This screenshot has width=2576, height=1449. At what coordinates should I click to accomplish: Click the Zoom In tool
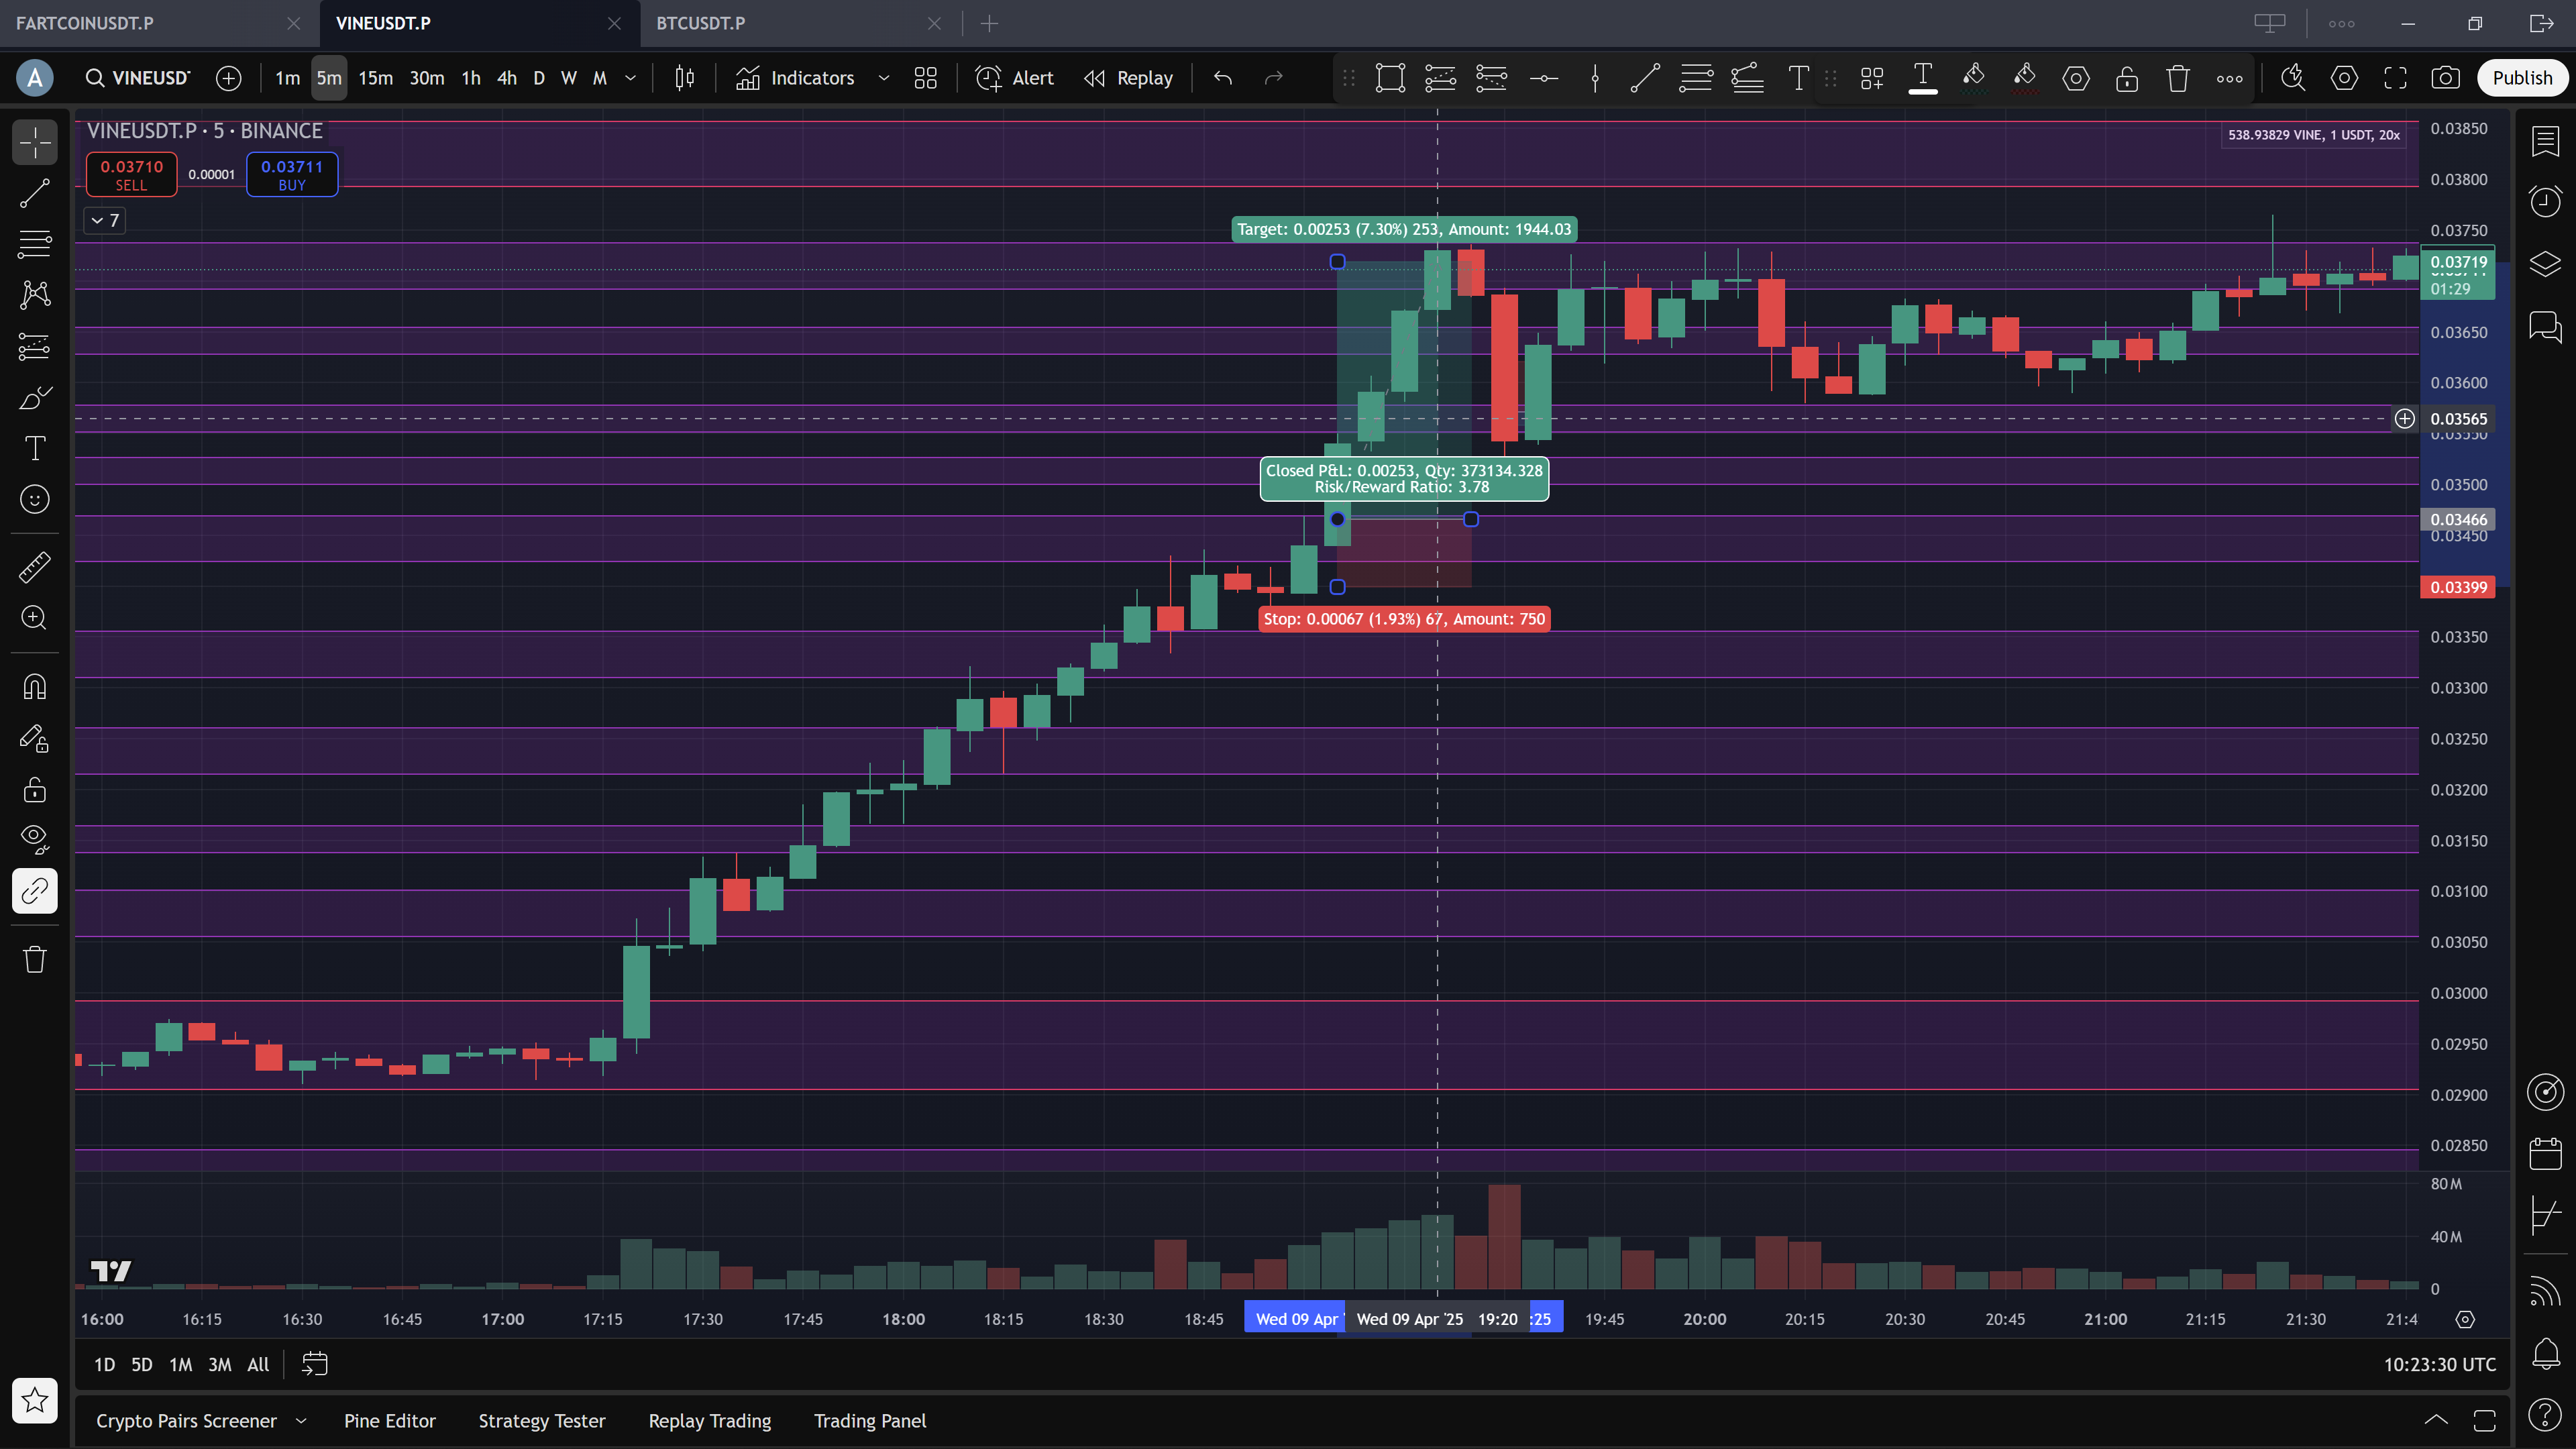[x=35, y=618]
